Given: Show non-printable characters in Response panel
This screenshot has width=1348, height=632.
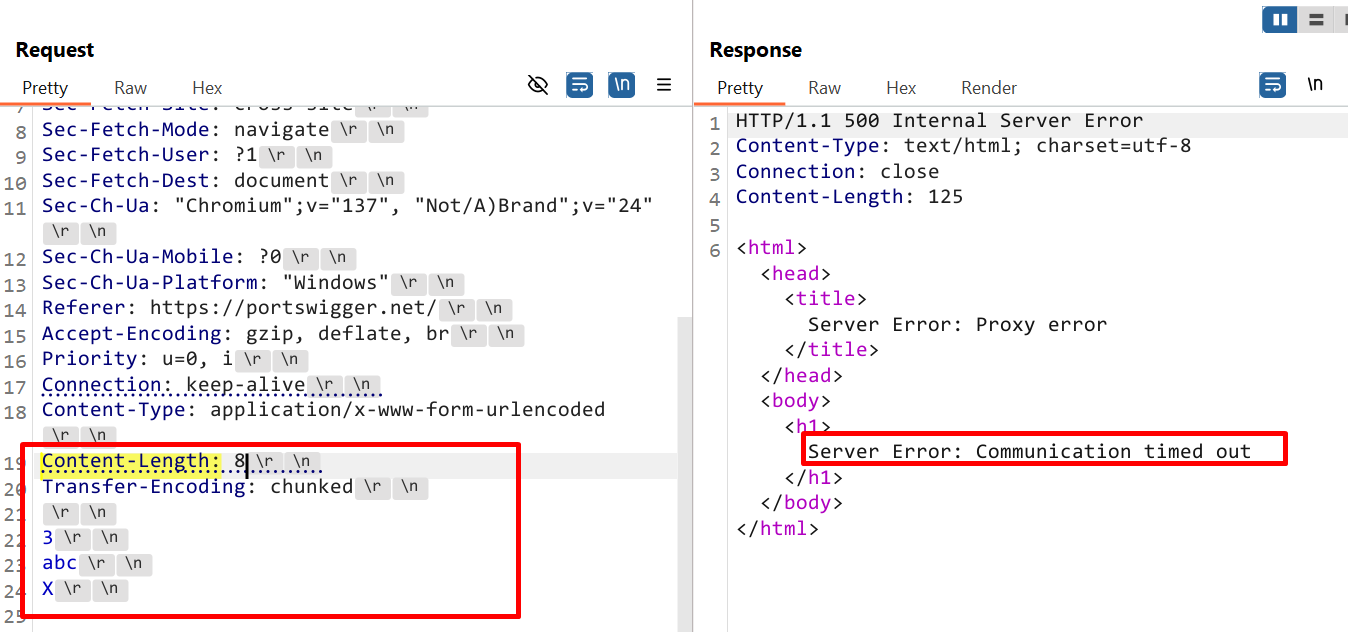Looking at the screenshot, I should pos(1315,85).
